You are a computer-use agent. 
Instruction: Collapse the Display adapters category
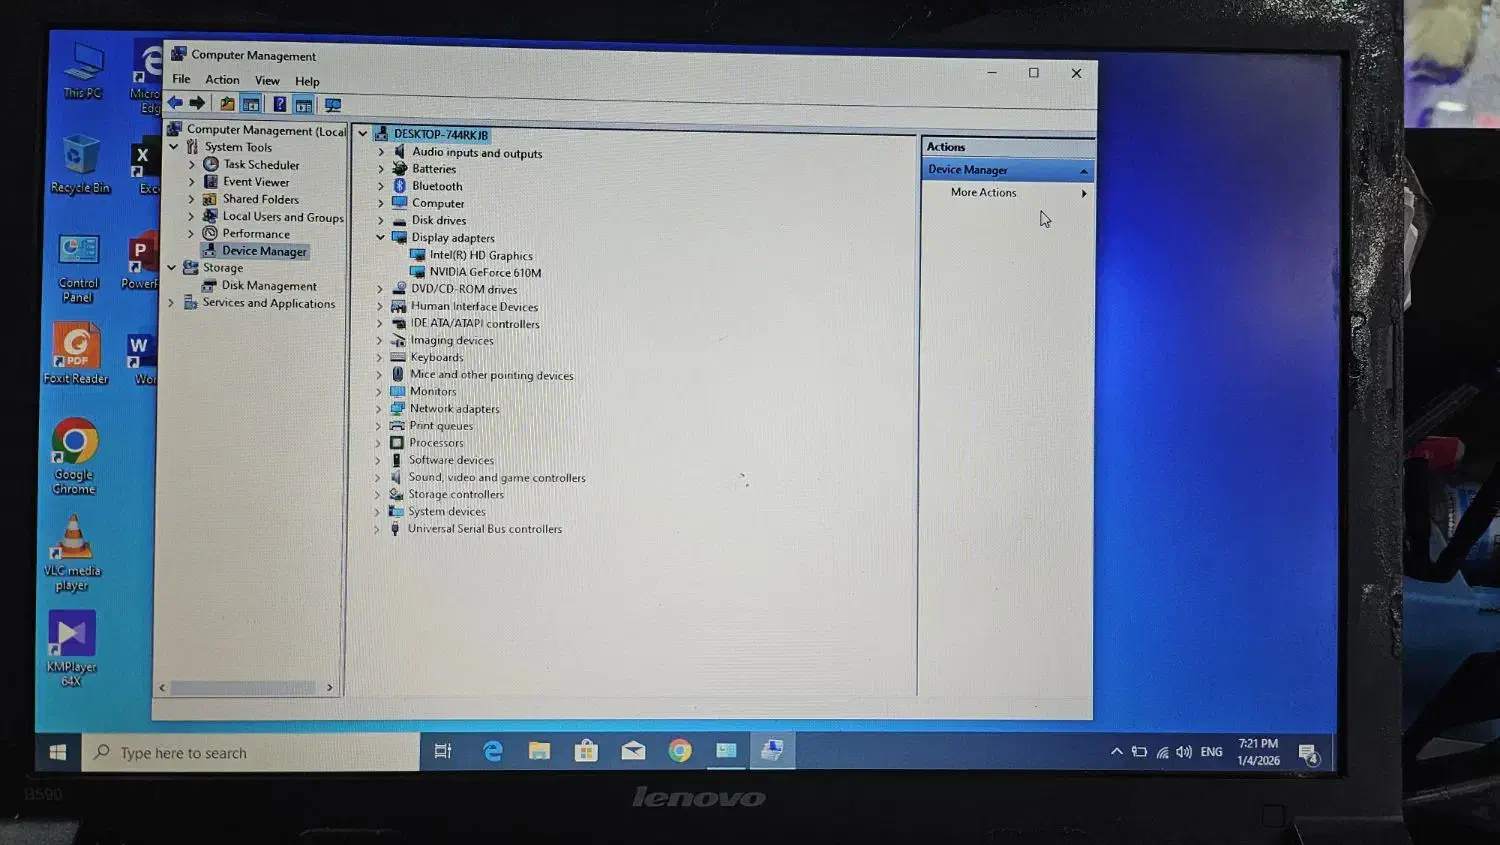click(x=380, y=237)
